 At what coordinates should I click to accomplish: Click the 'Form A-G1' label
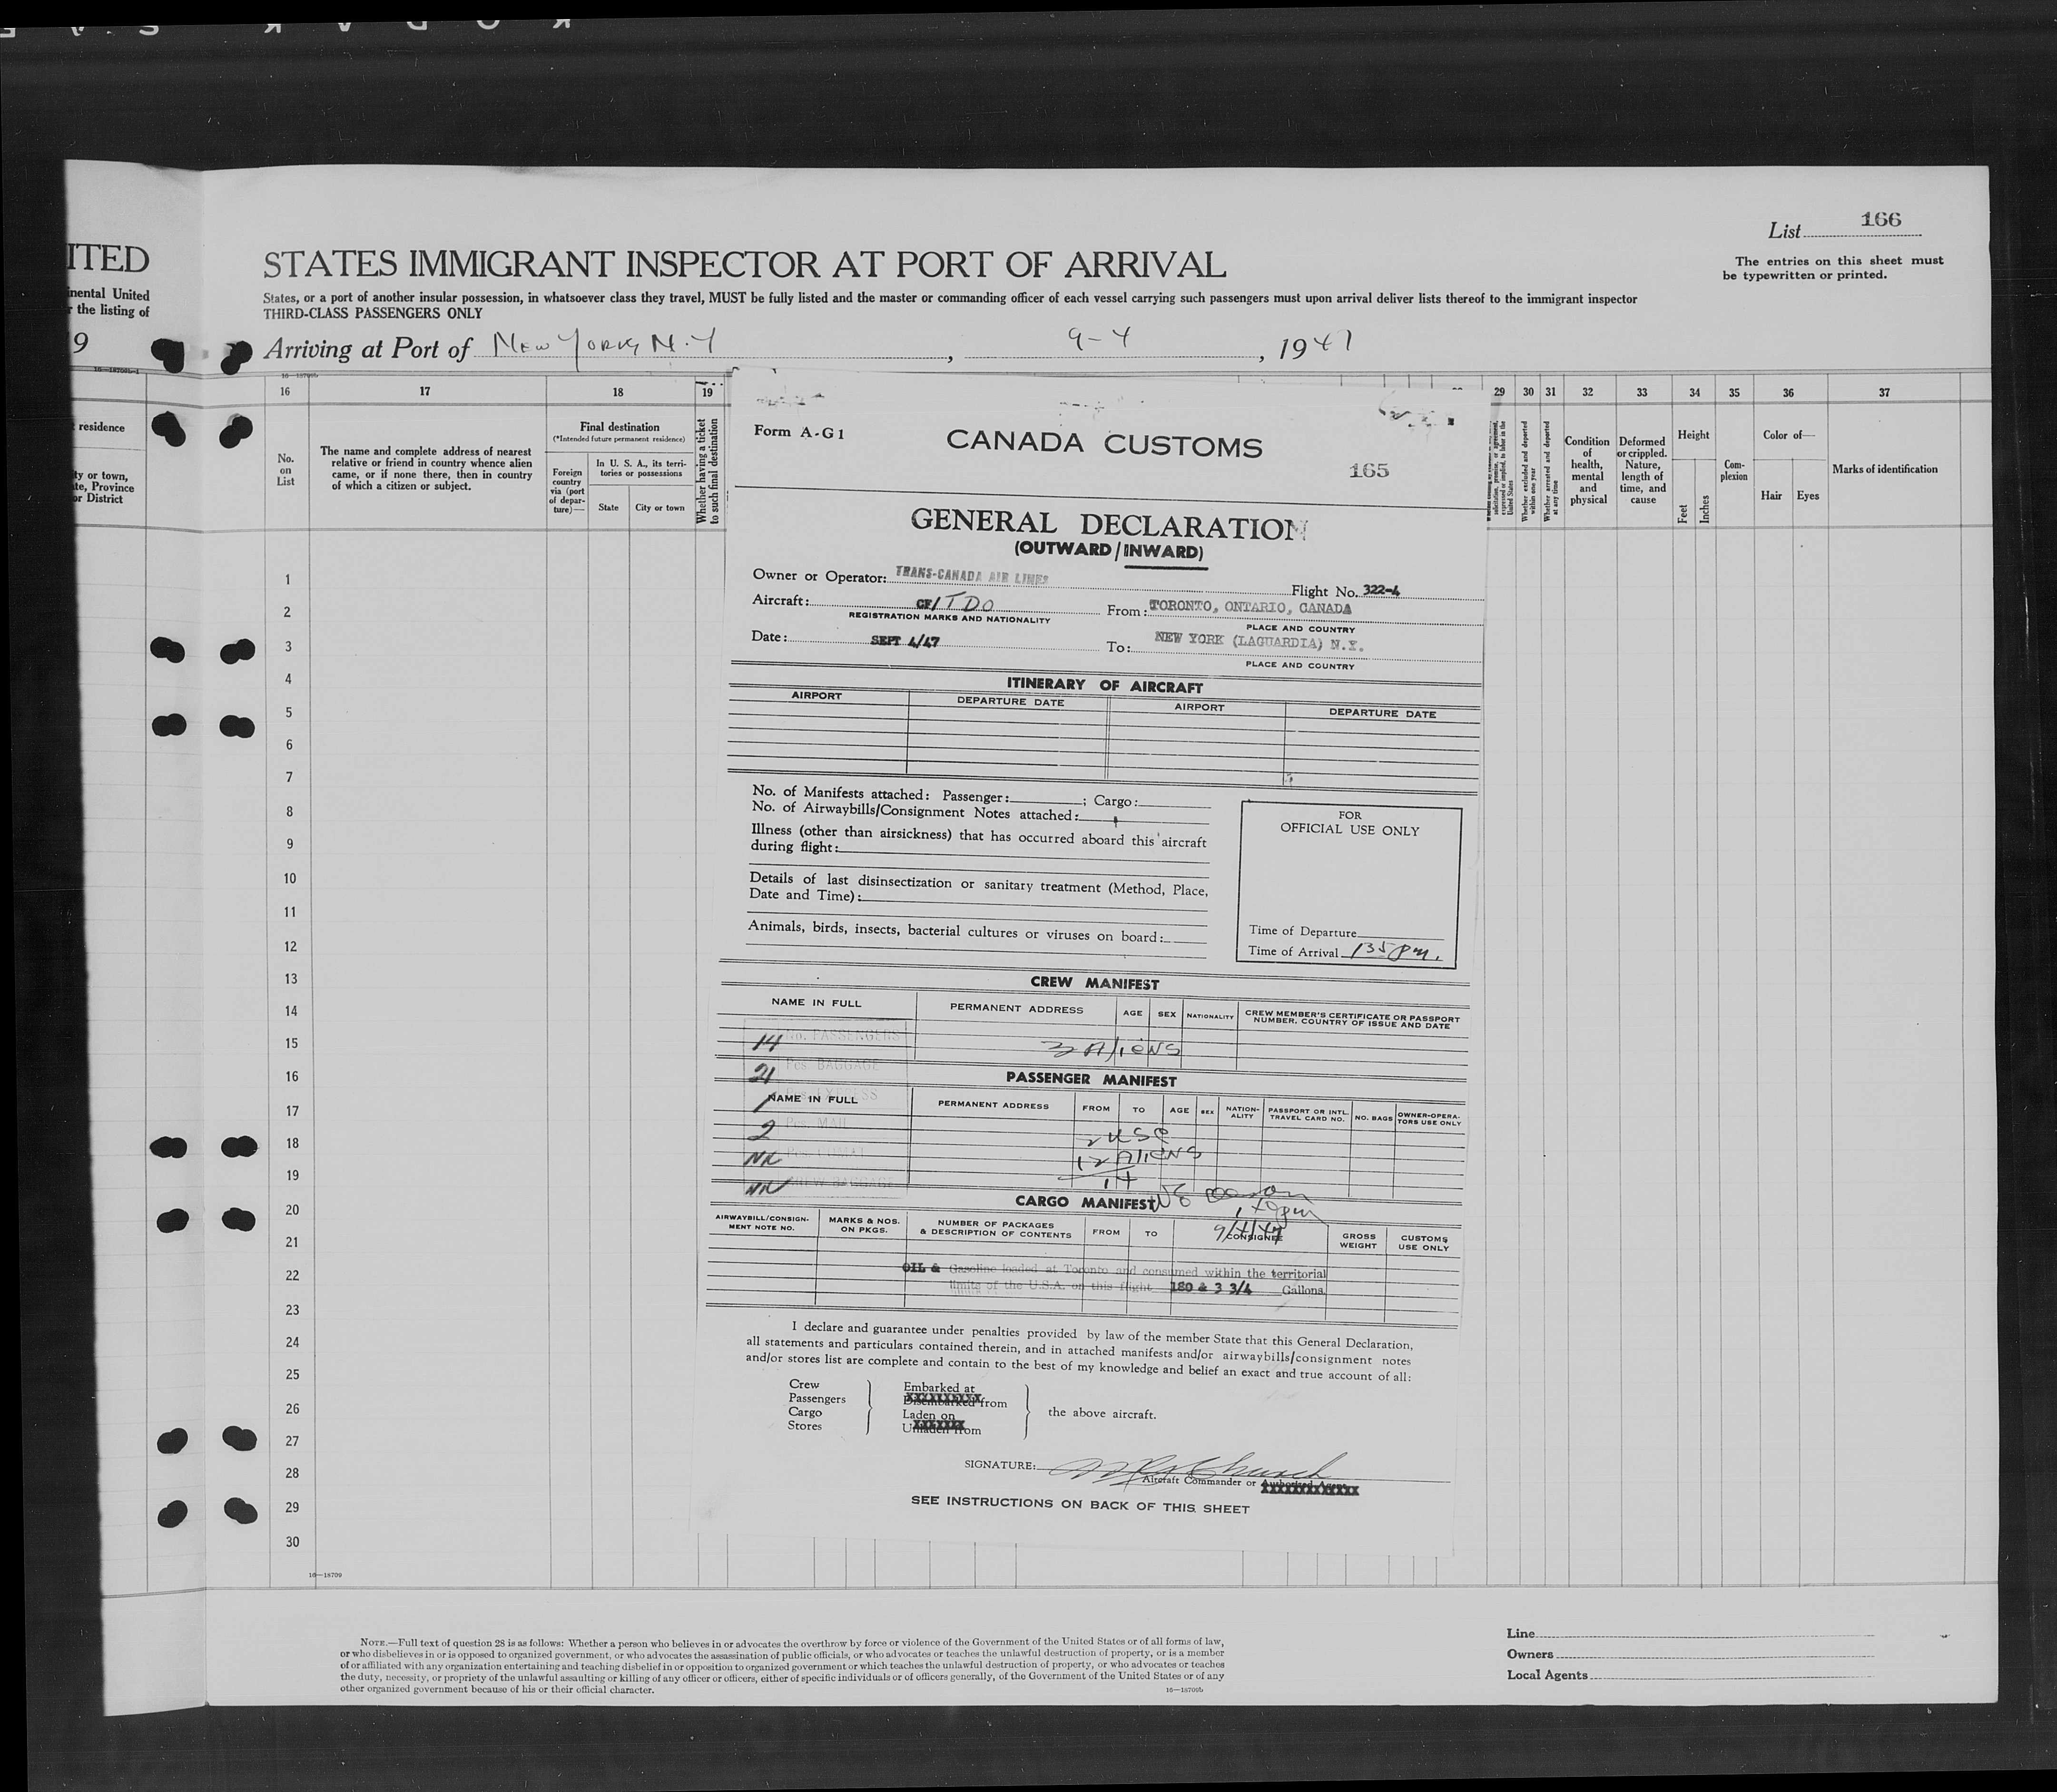click(800, 433)
